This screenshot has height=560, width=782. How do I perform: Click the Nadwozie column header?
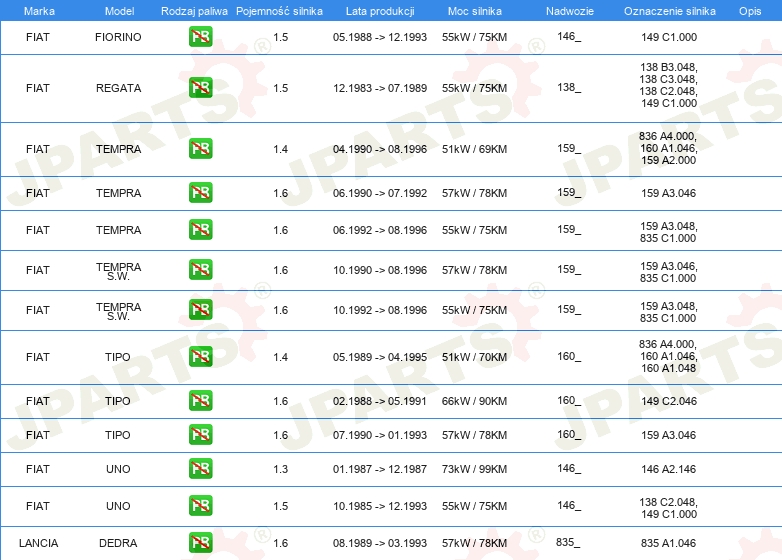(570, 11)
